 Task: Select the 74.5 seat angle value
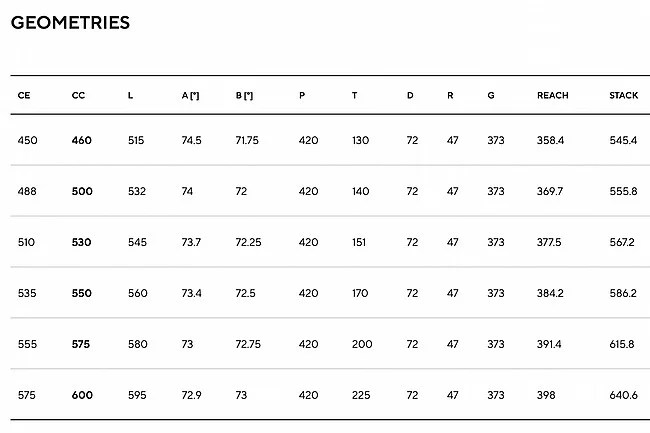pyautogui.click(x=191, y=140)
